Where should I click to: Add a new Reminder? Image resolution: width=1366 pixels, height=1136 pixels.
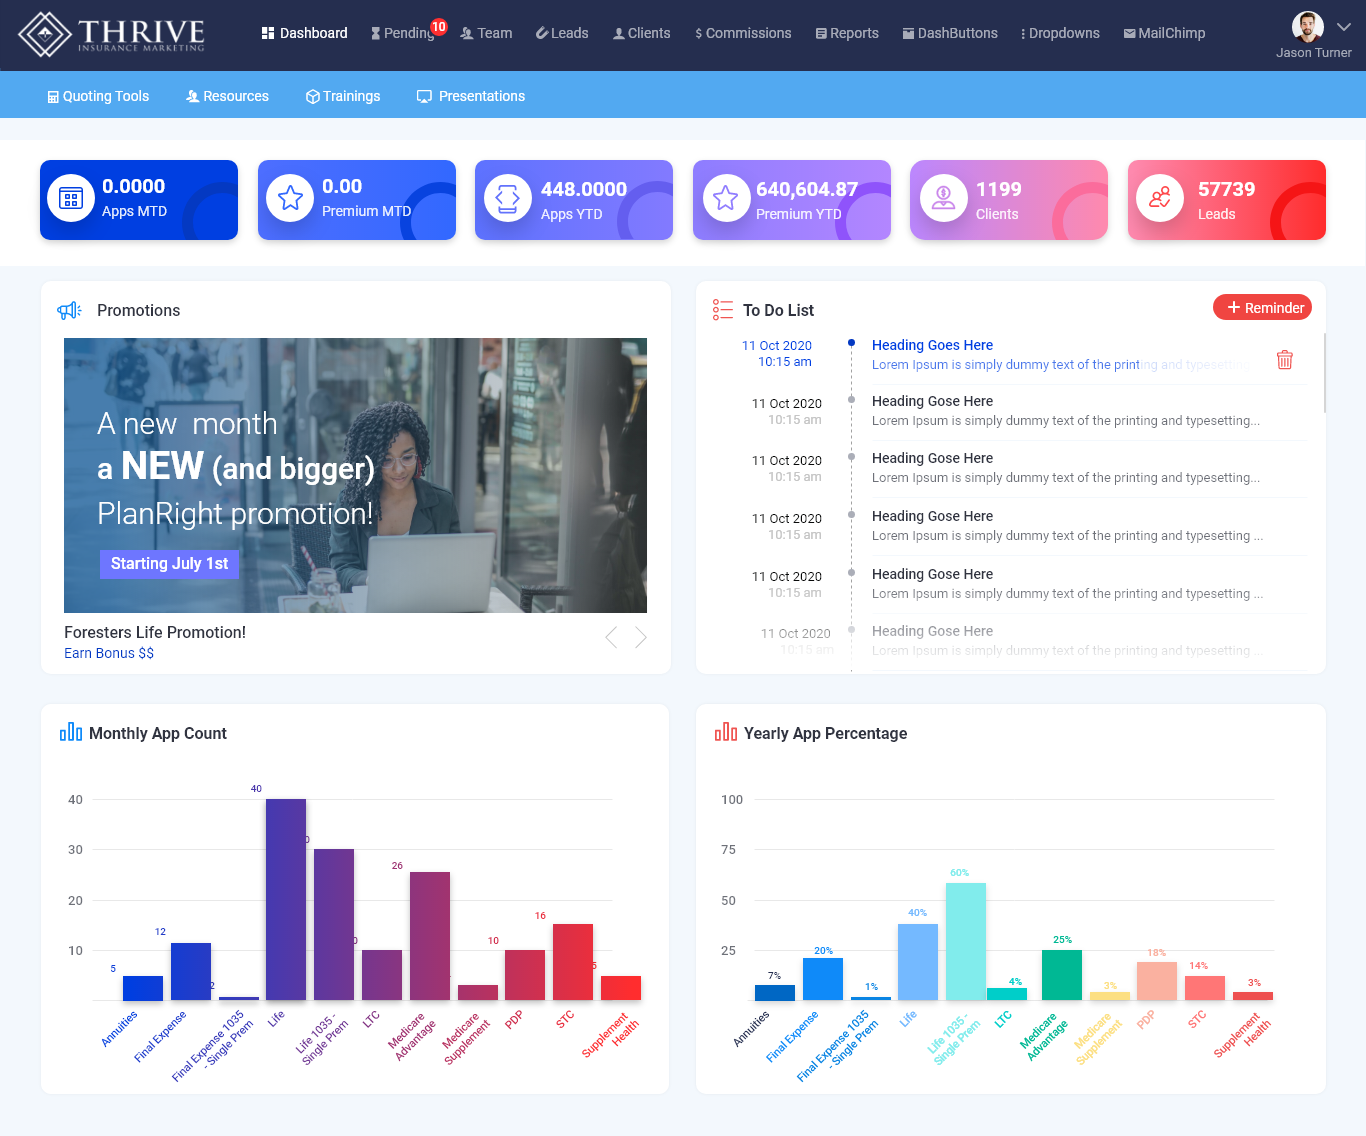coord(1262,307)
